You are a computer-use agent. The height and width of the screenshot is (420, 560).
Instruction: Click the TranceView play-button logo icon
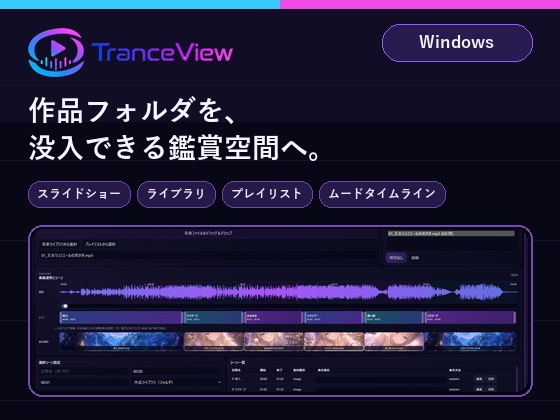tap(56, 52)
